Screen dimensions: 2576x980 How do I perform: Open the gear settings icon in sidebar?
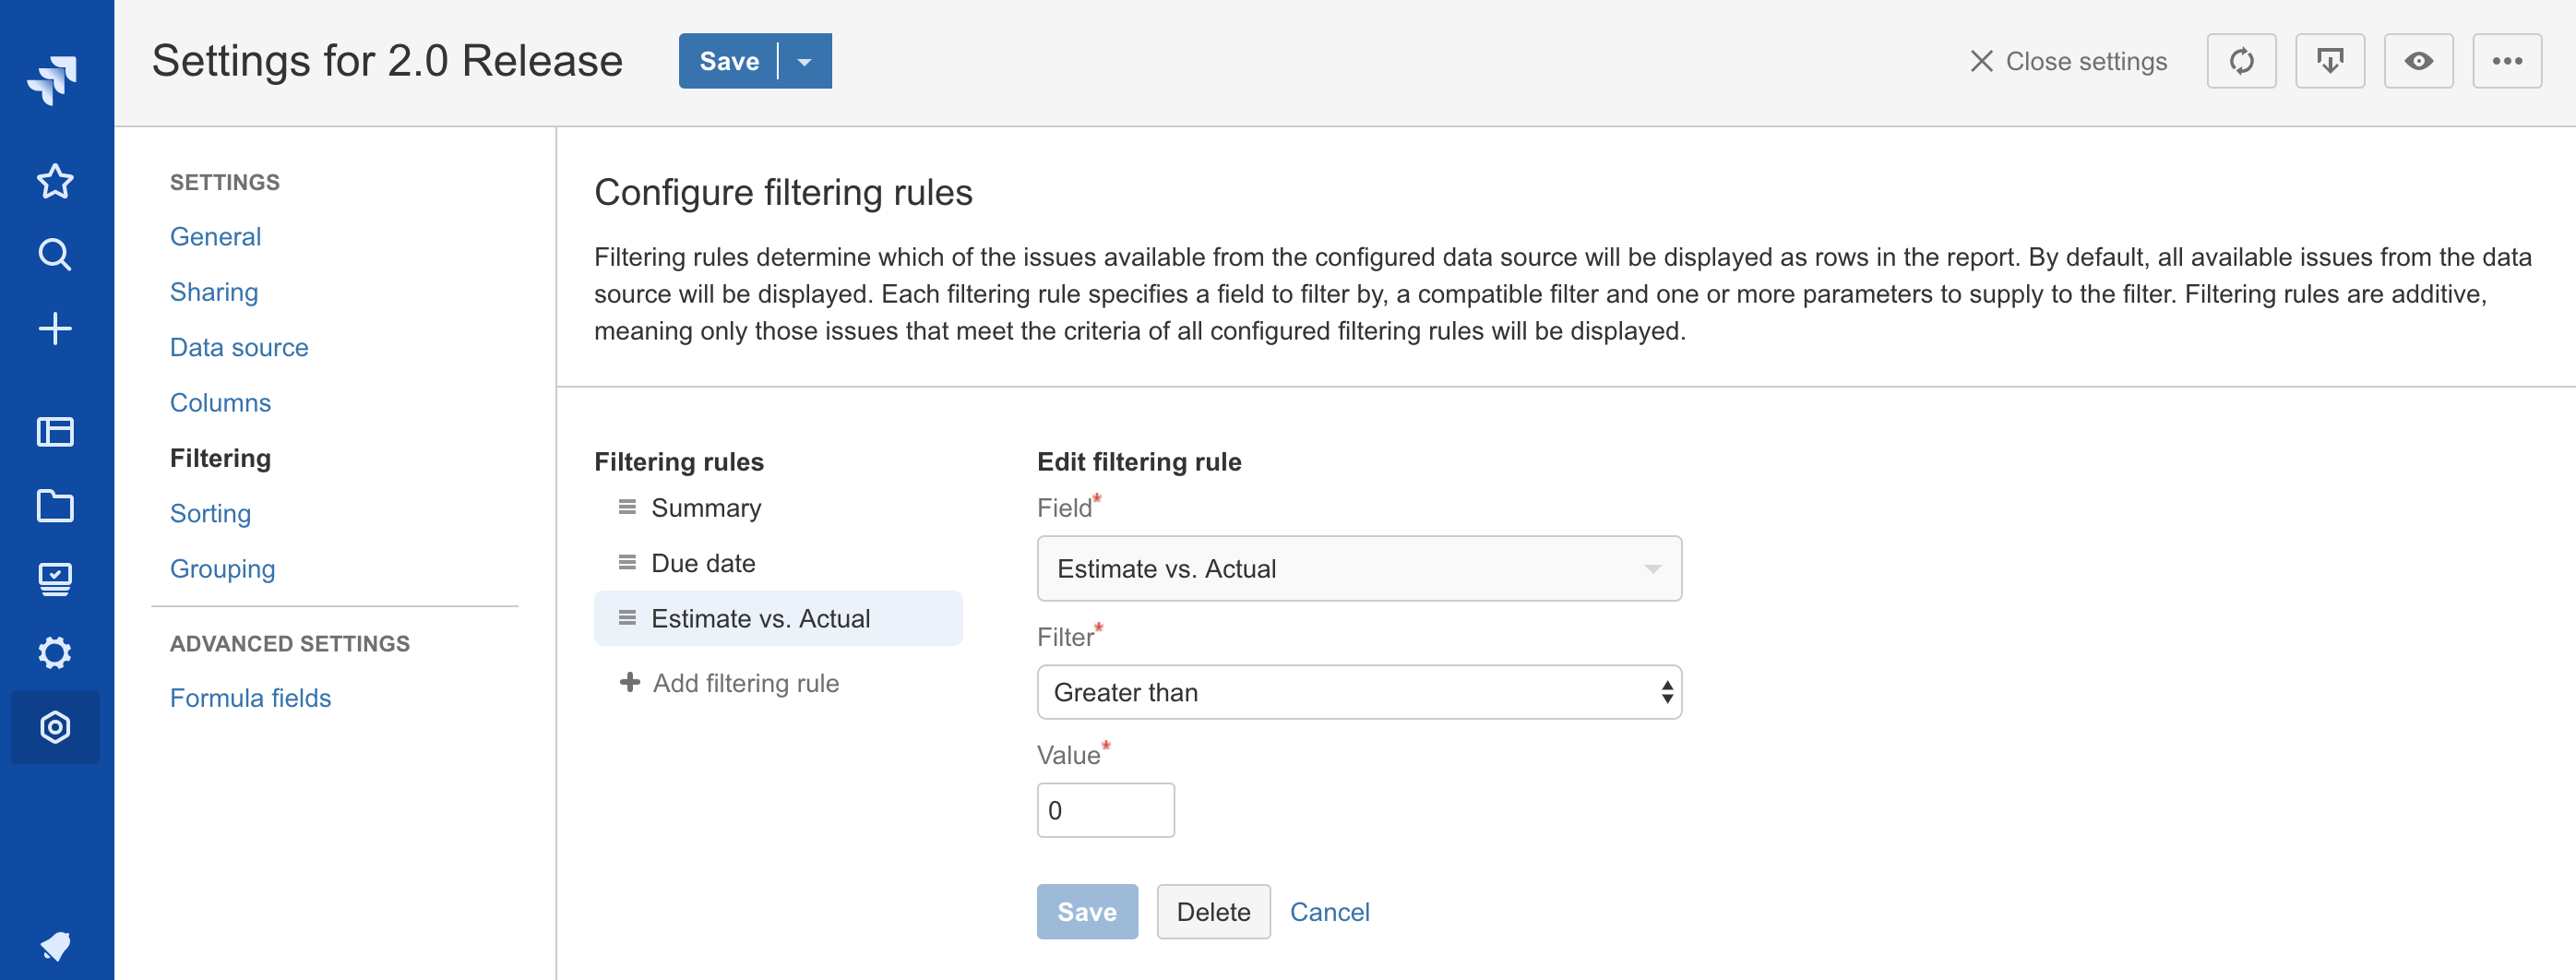click(x=54, y=653)
